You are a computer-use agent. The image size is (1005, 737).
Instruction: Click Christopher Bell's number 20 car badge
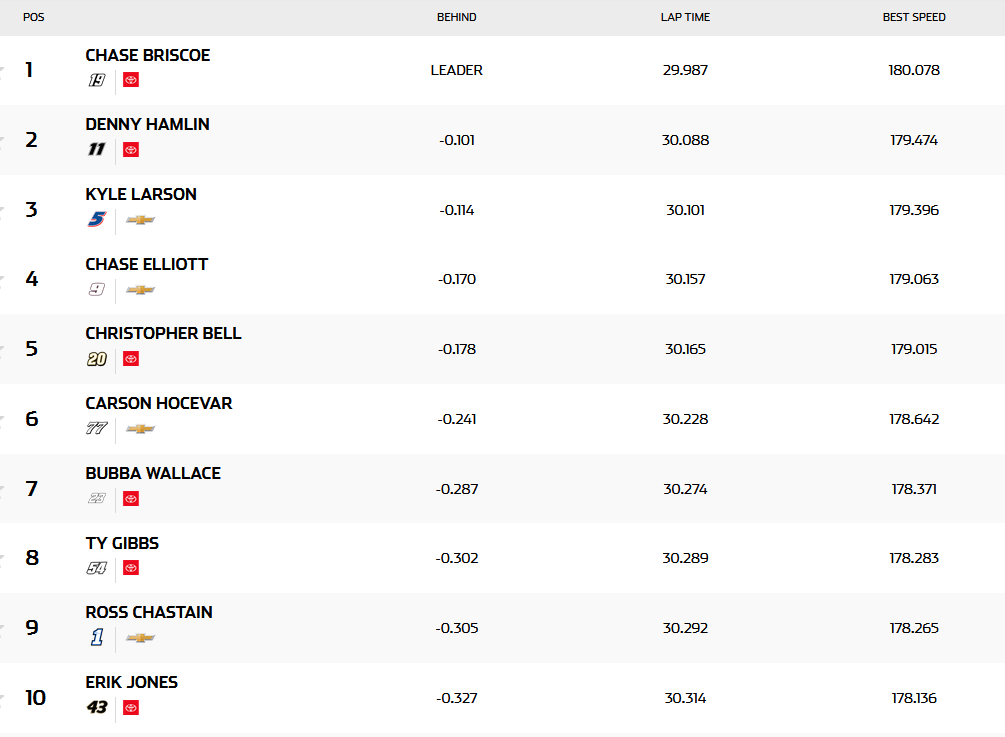coord(97,359)
